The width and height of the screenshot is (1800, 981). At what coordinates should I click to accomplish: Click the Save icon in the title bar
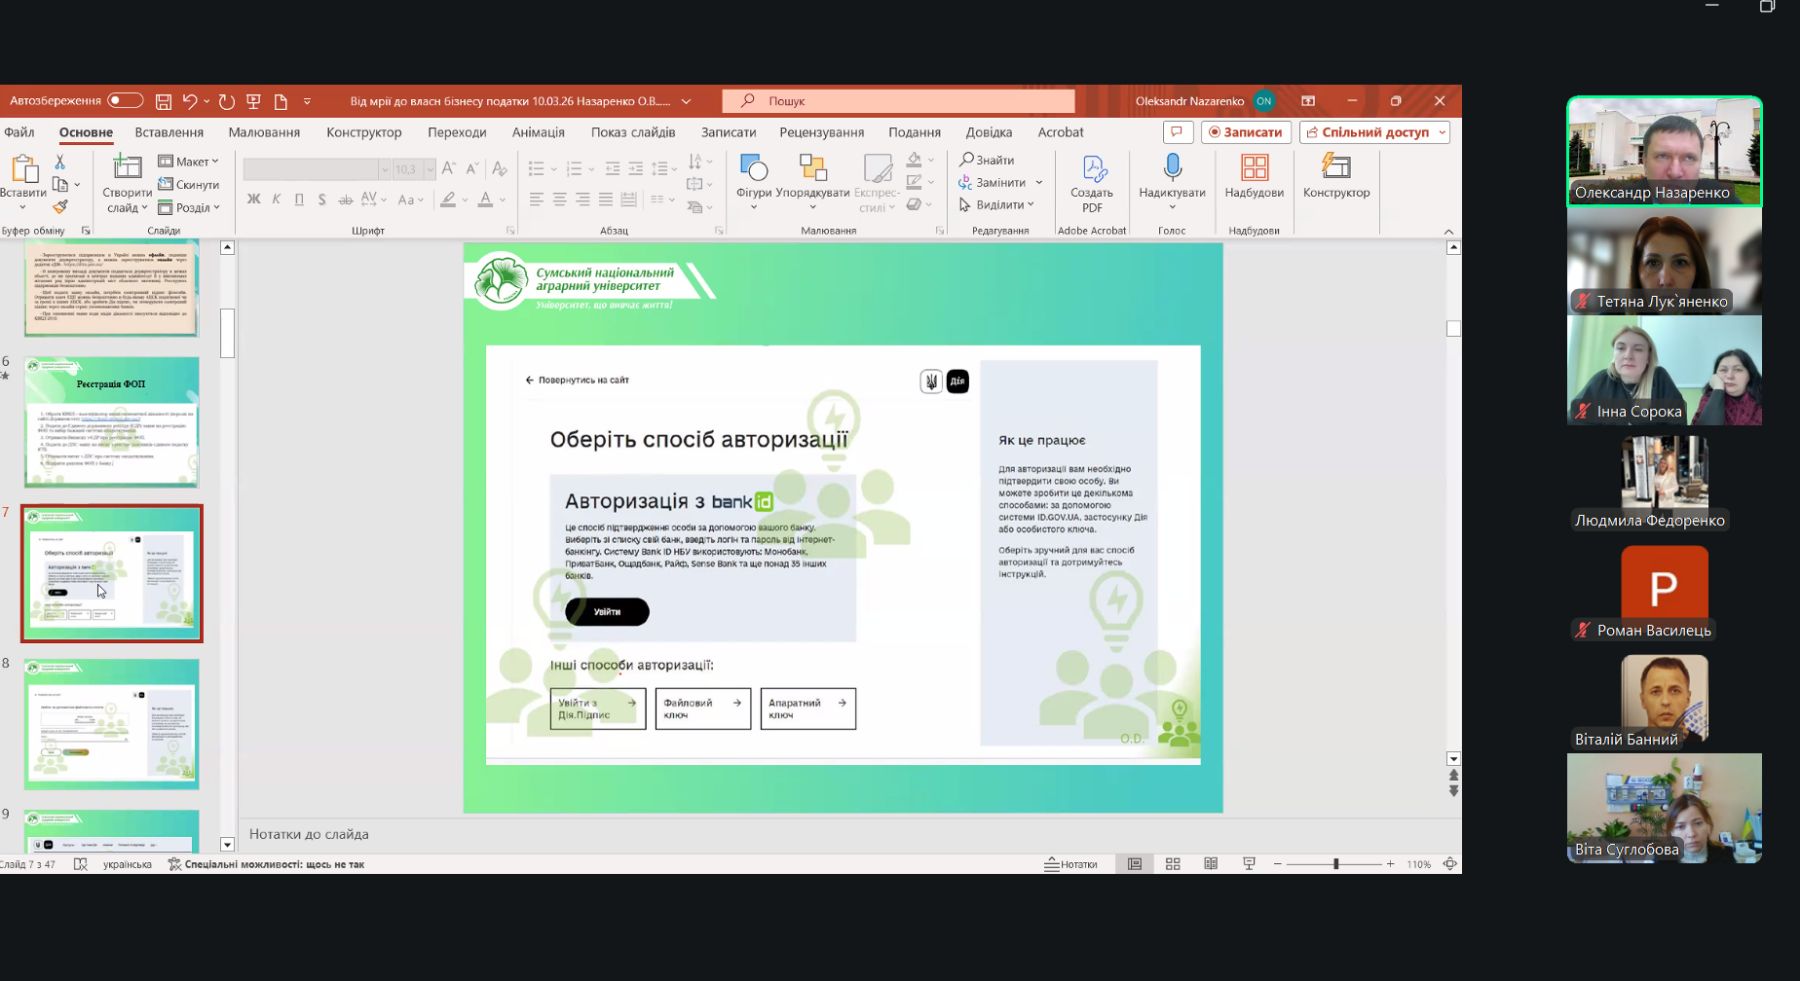coord(163,101)
